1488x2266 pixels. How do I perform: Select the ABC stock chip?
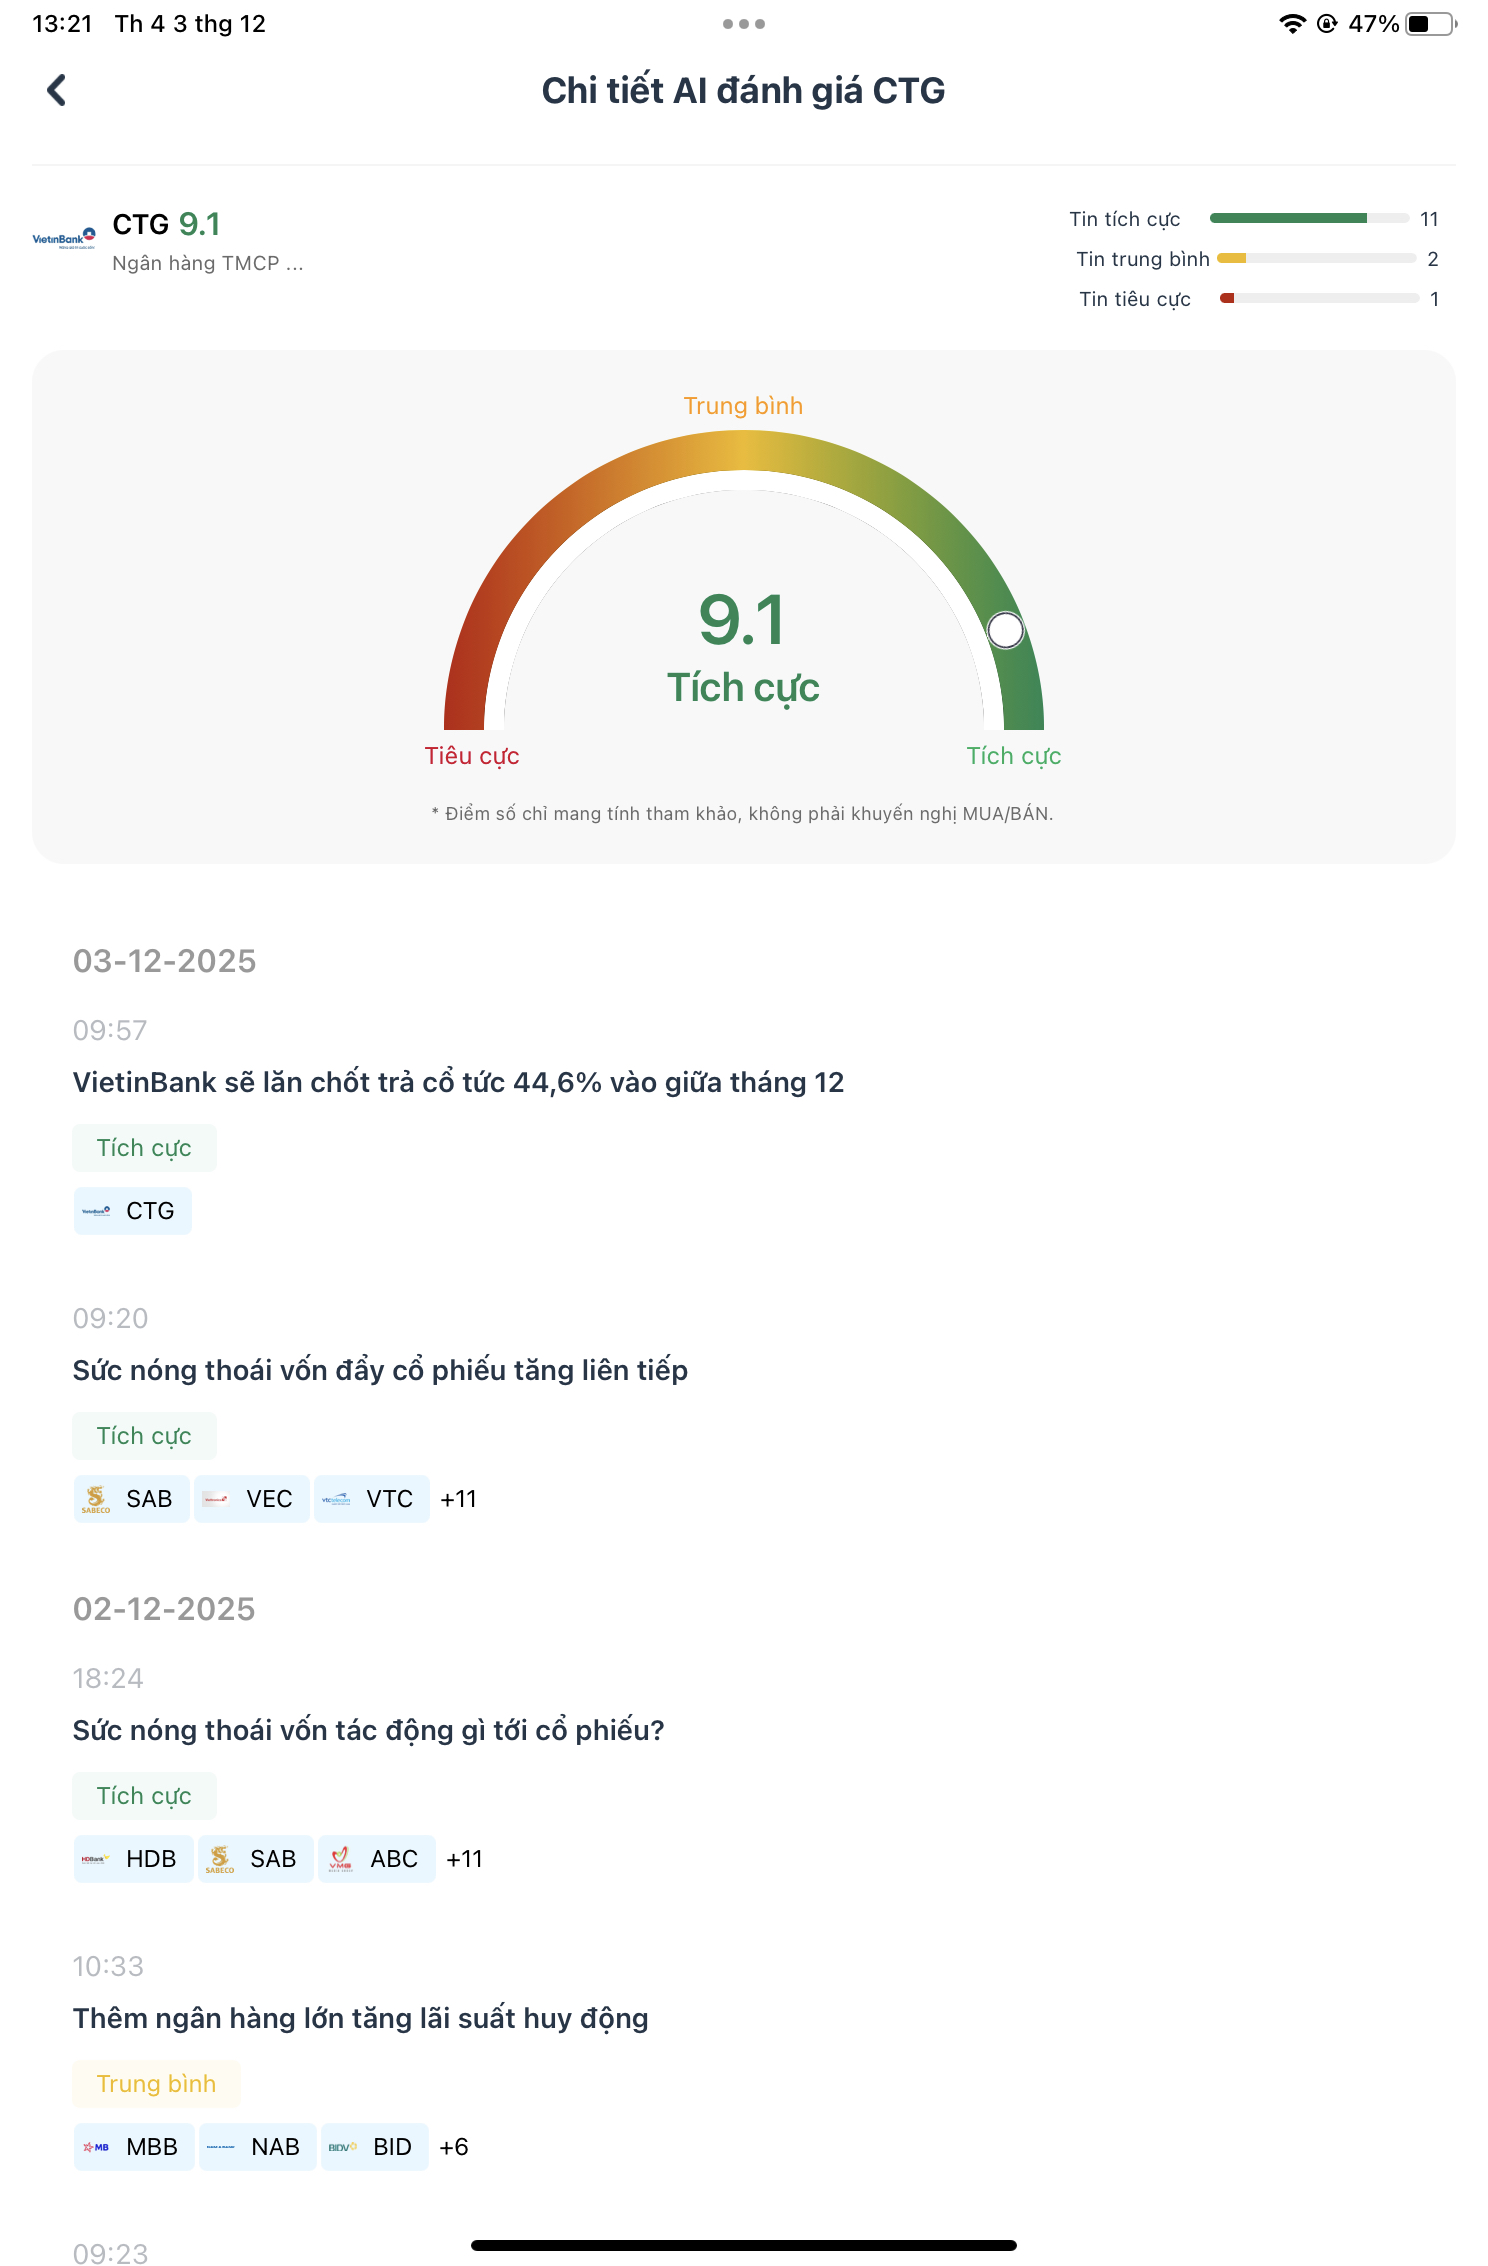click(x=377, y=1859)
